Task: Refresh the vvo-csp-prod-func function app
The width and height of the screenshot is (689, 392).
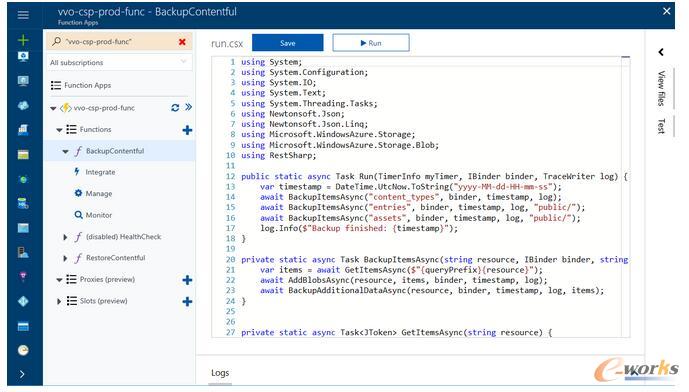Action: (x=175, y=108)
